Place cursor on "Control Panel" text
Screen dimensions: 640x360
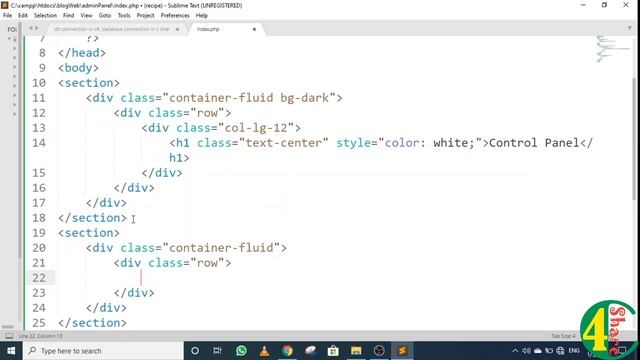534,143
